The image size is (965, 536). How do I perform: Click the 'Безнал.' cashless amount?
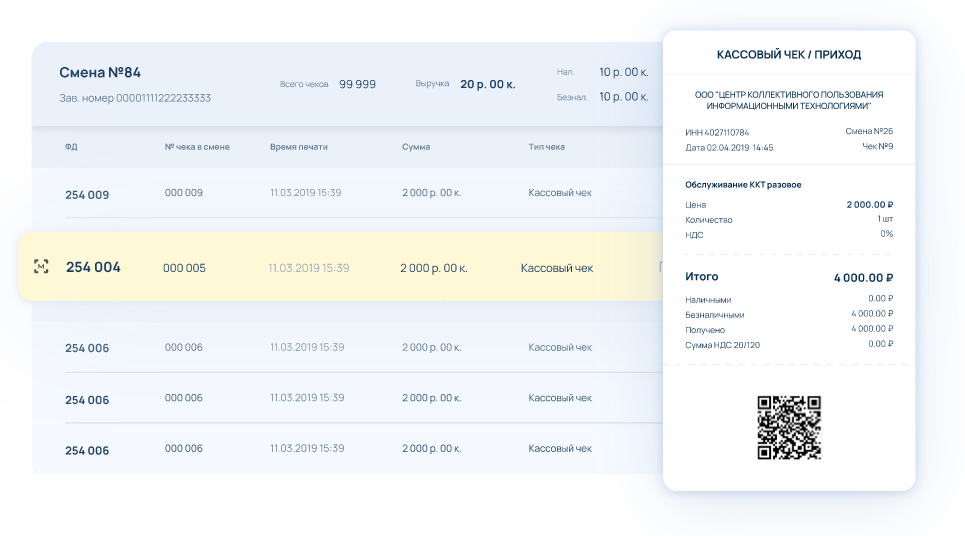[x=623, y=97]
